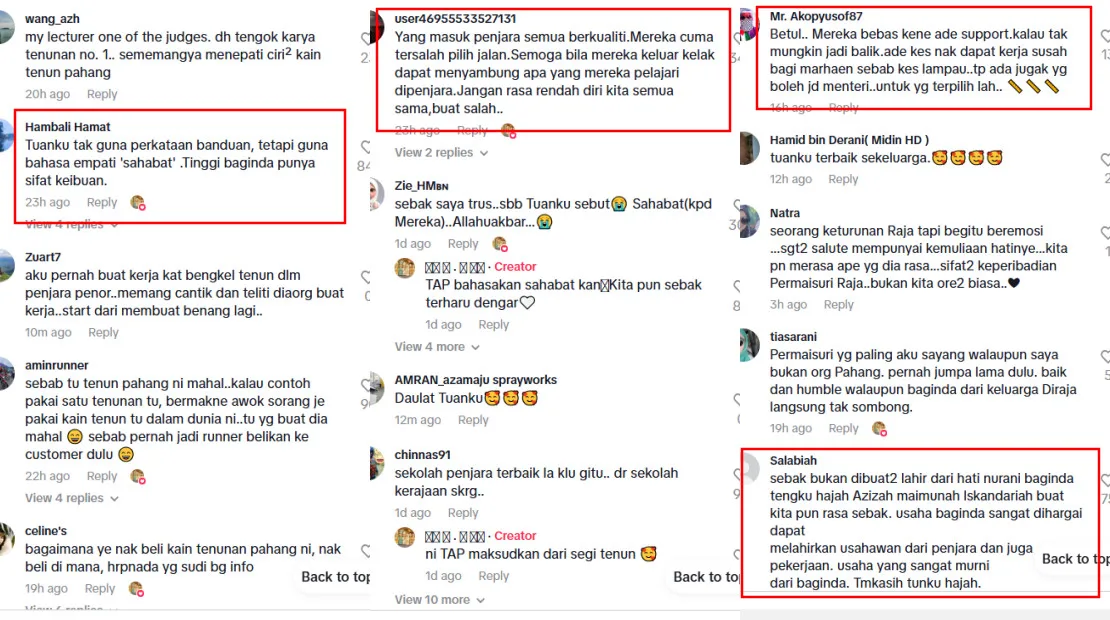Expand 'View 10 more' replies under chinnas91
The image size is (1110, 620).
440,599
